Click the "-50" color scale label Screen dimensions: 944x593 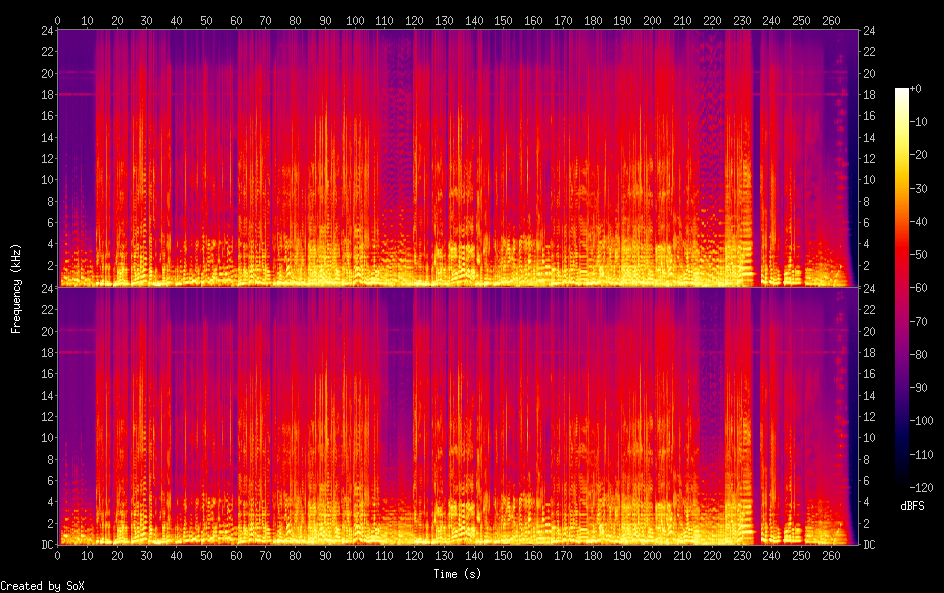point(919,255)
